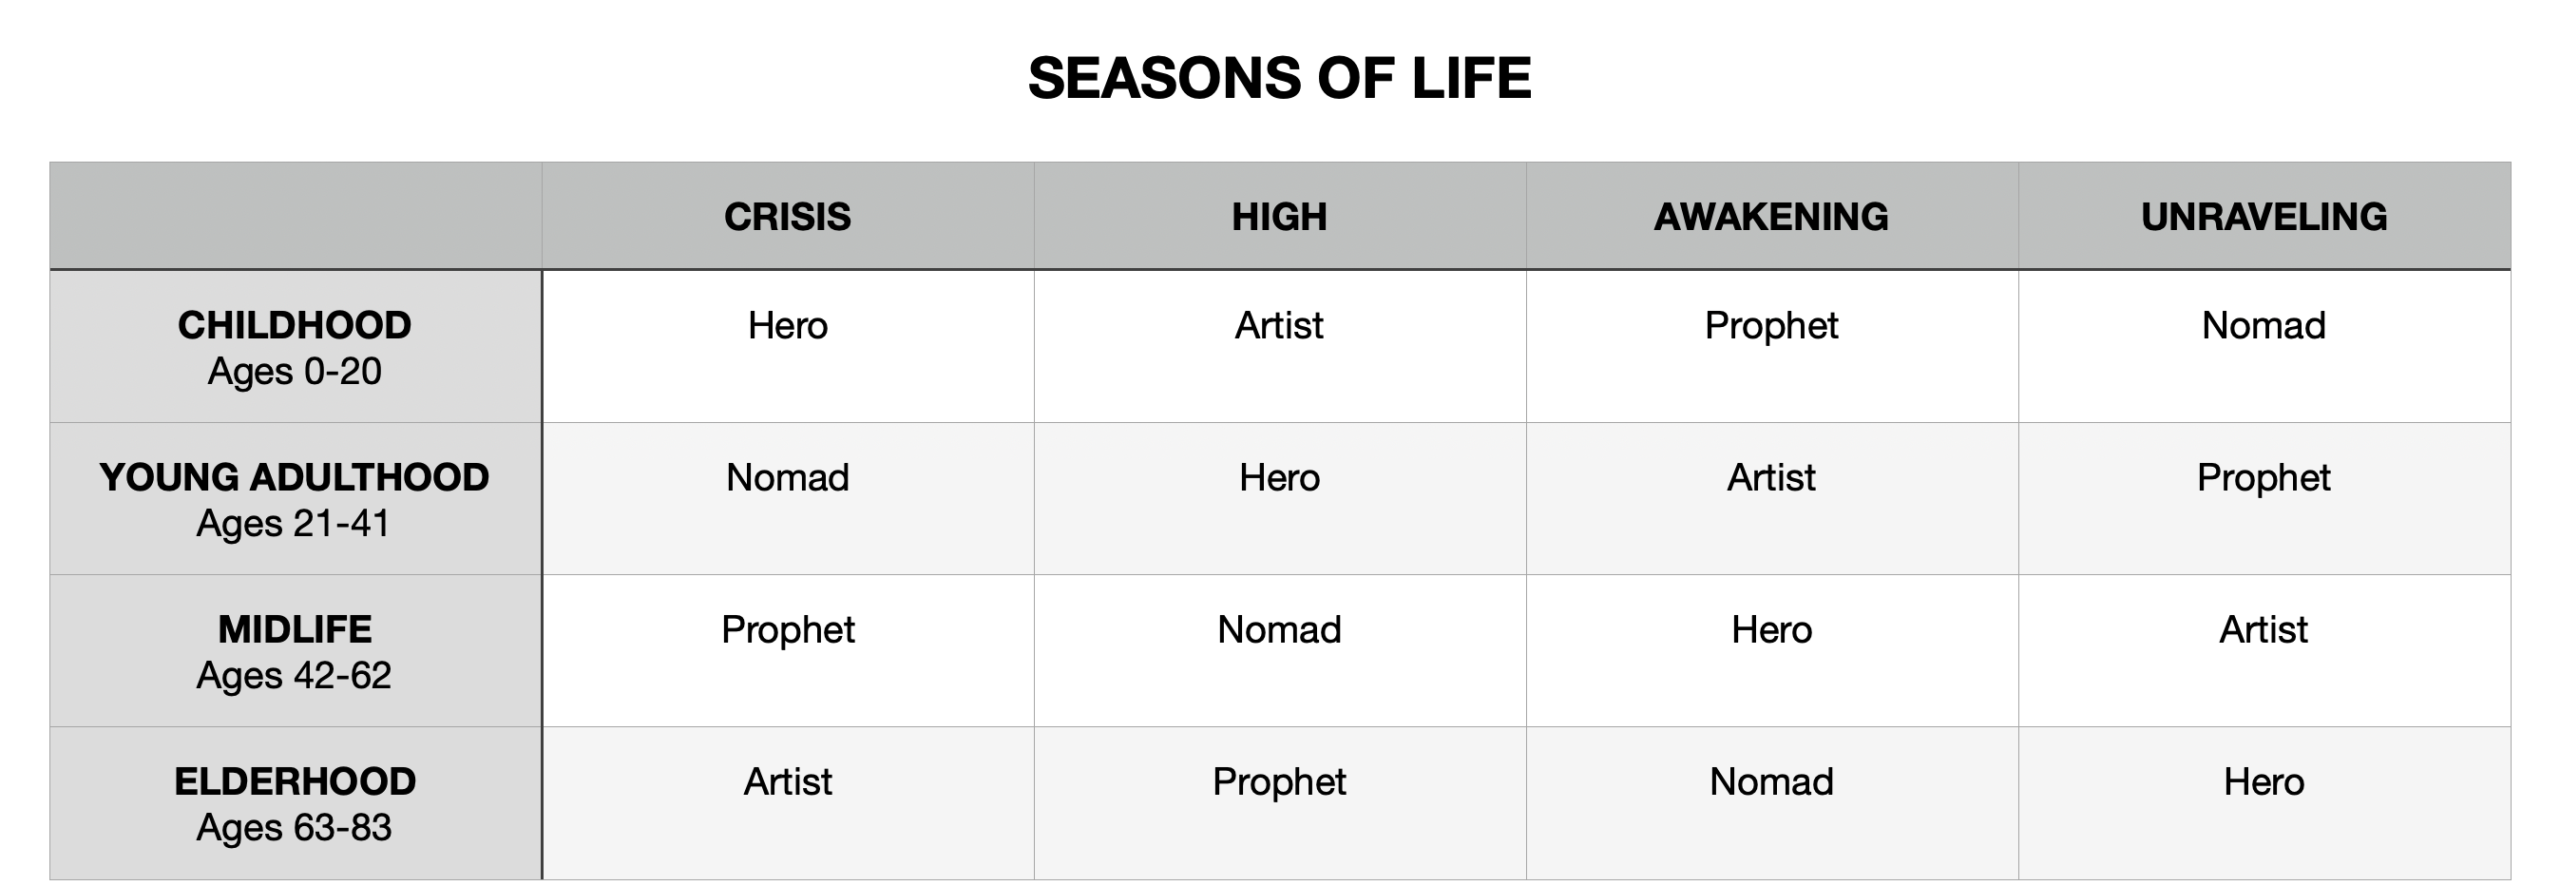Screen dimensions: 2560x886
Task: Select Hero cell in Young Adulthood row
Action: point(1279,478)
